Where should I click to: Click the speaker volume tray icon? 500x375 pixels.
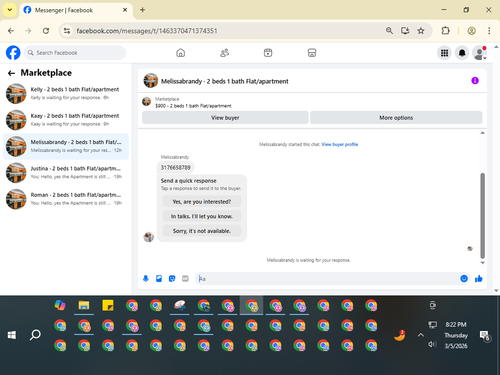[x=432, y=344]
